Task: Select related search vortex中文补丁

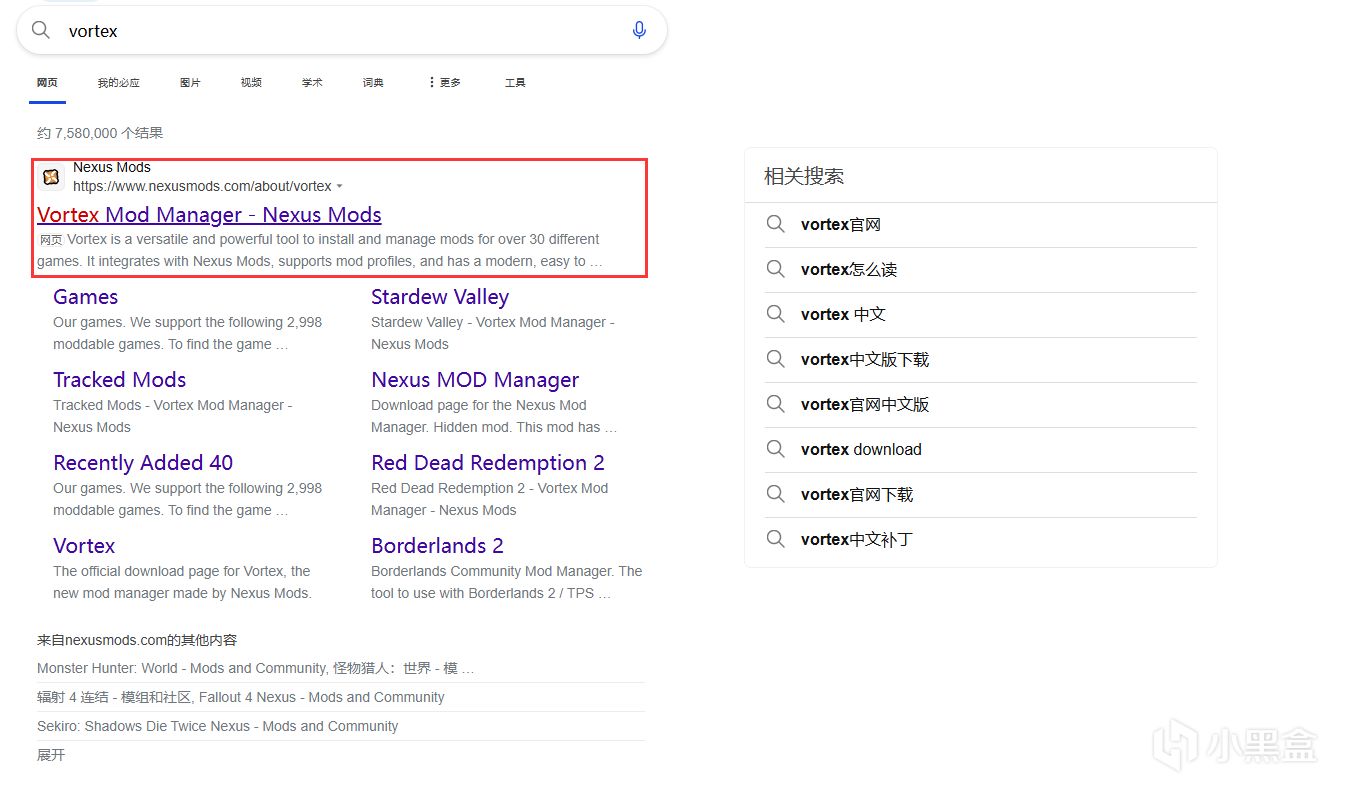Action: (857, 540)
